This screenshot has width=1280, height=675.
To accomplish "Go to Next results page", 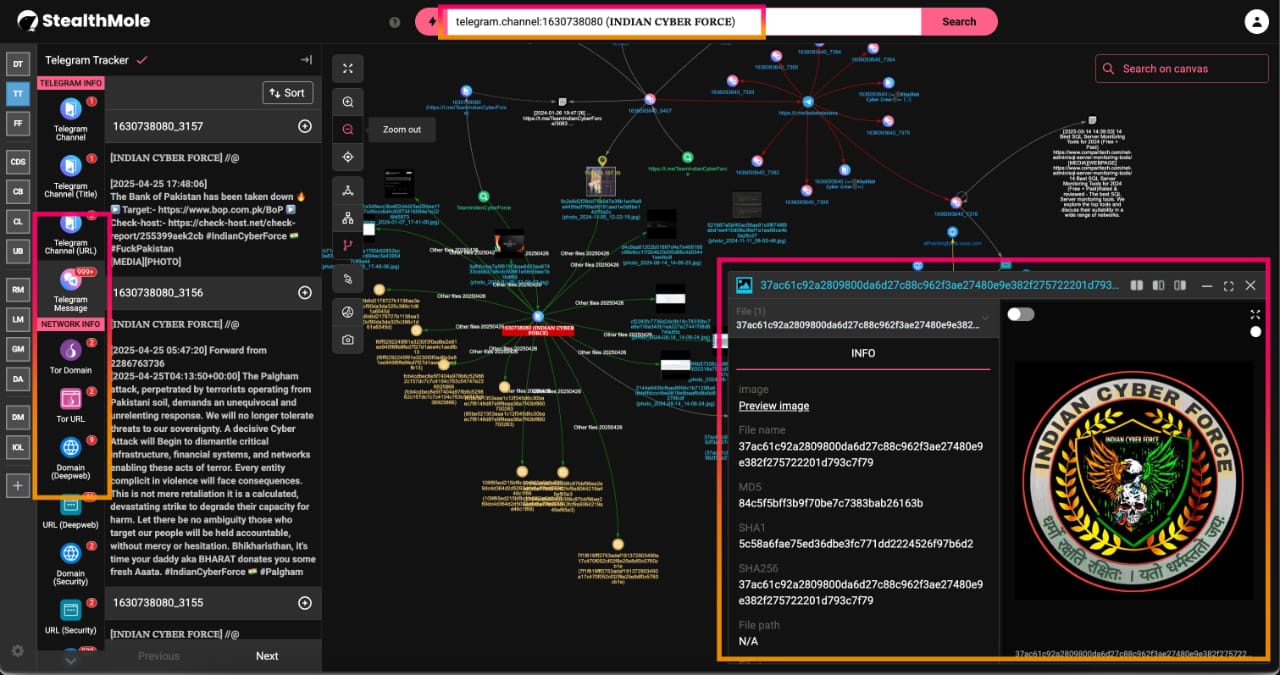I will 267,656.
